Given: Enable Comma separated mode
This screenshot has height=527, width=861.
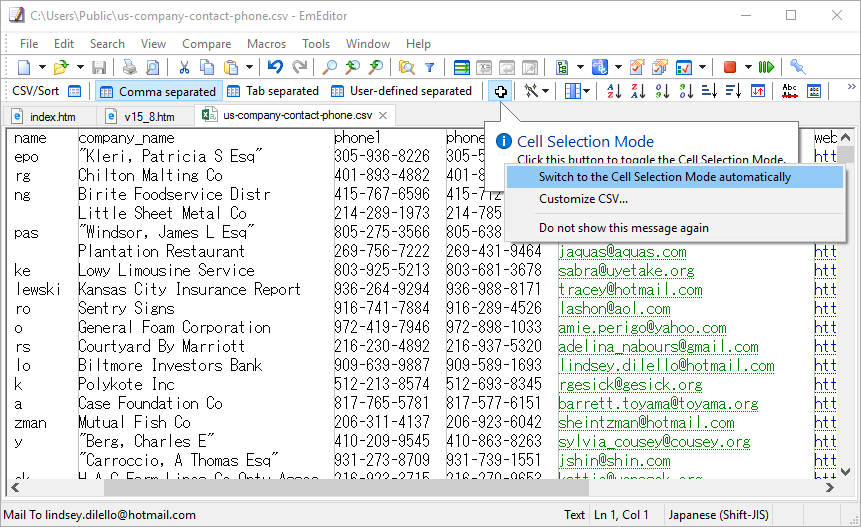Looking at the screenshot, I should 159,91.
